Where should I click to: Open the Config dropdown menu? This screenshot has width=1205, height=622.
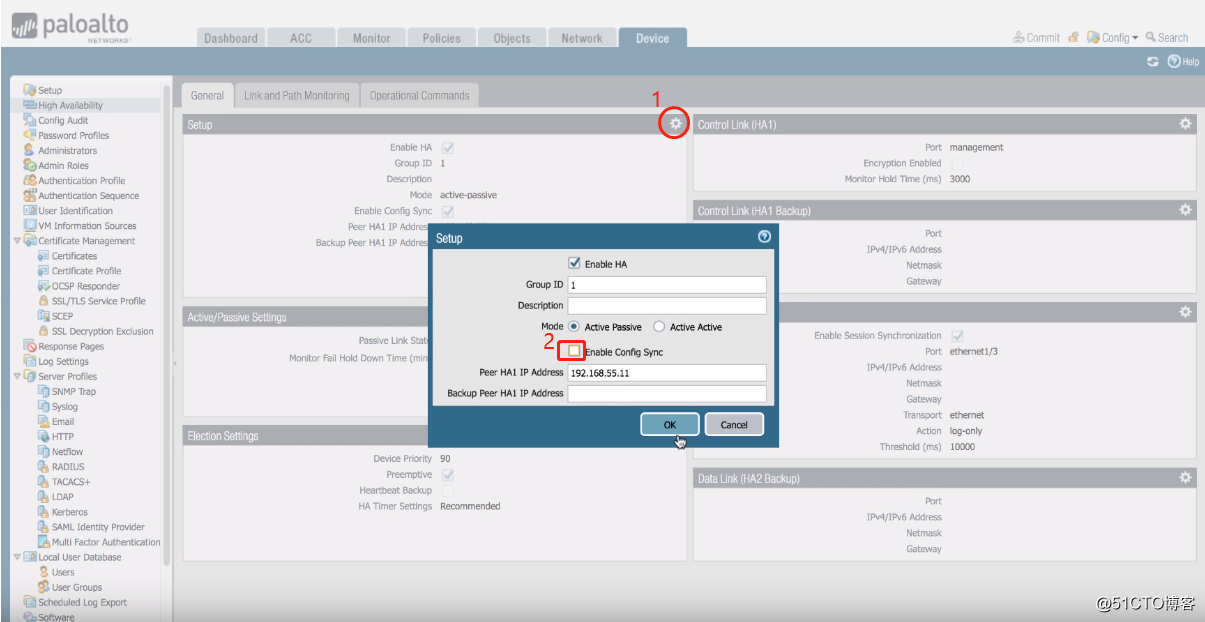click(x=1113, y=38)
